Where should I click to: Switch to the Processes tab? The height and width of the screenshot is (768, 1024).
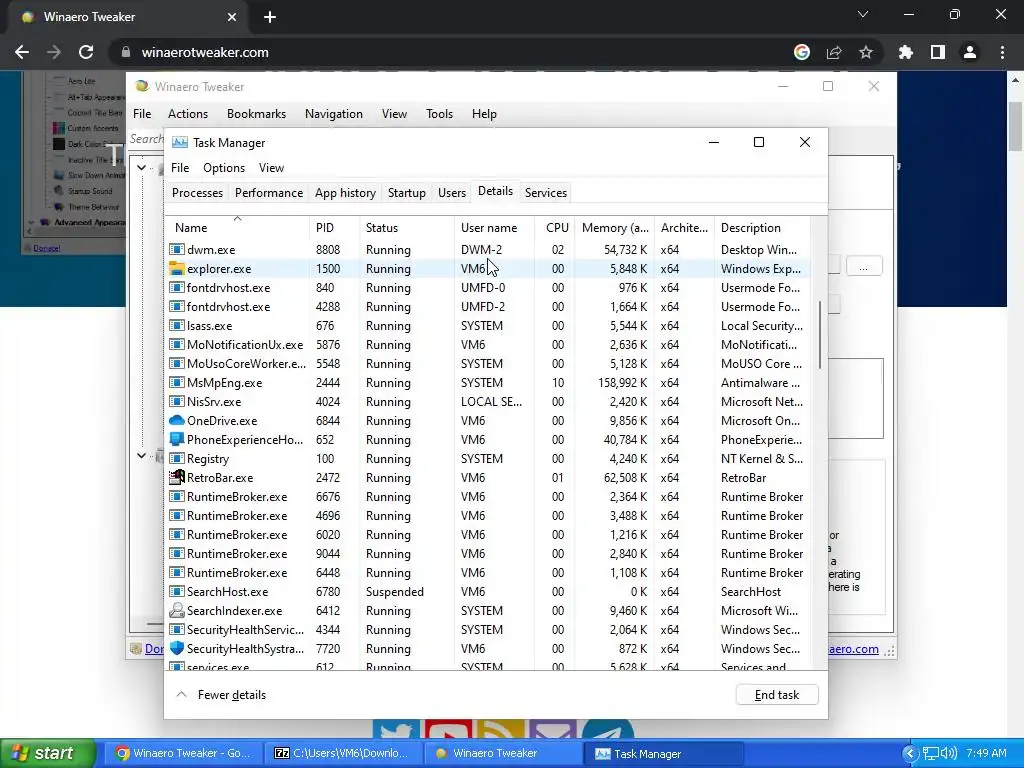(197, 193)
